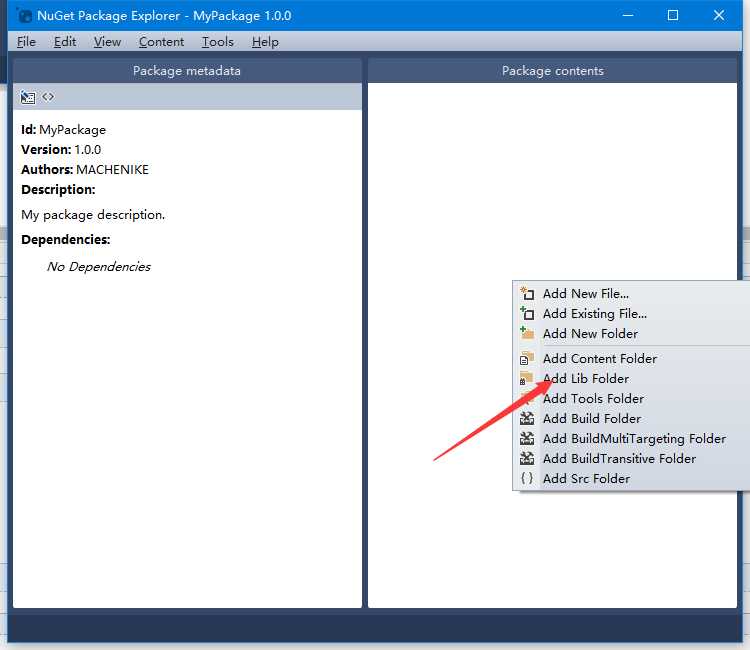Image resolution: width=750 pixels, height=650 pixels.
Task: Click the Package contents panel header
Action: point(552,71)
